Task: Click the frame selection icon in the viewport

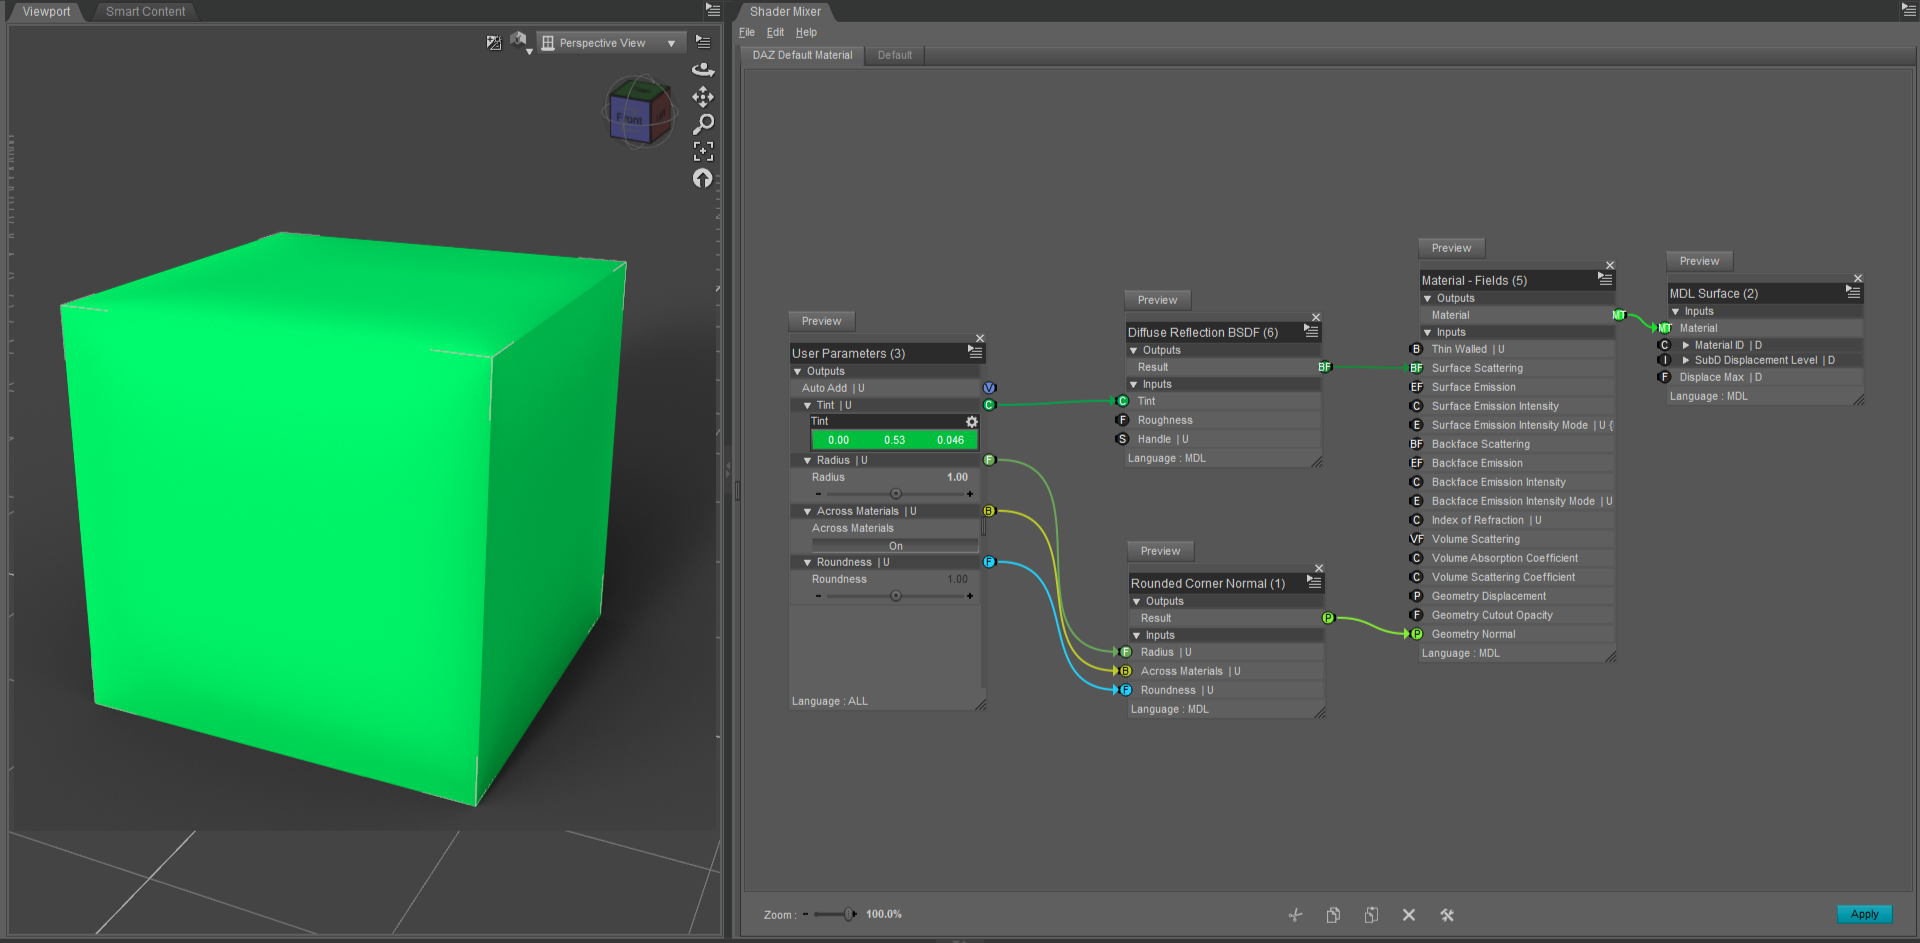Action: coord(703,151)
